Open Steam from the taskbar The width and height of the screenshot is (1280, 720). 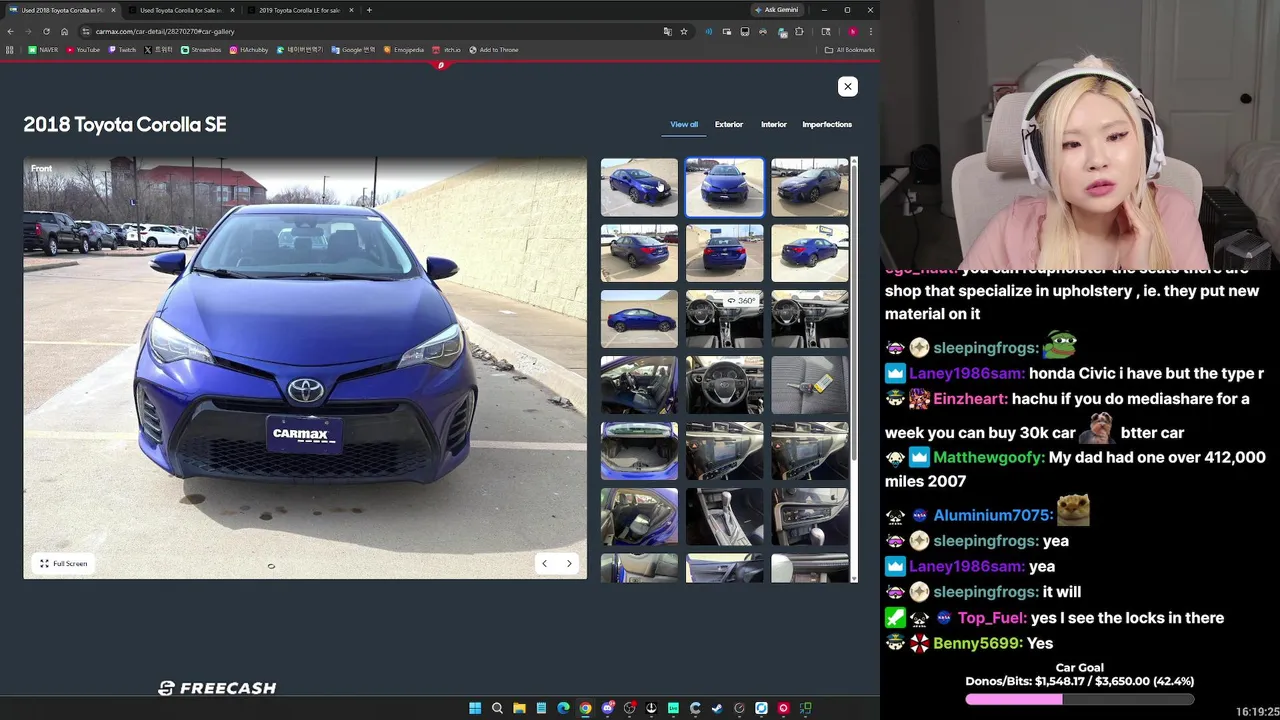[717, 708]
